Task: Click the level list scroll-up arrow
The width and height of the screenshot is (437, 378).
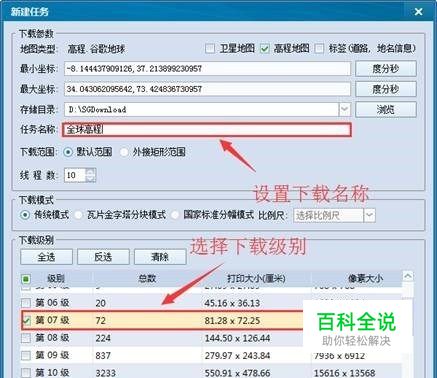Action: pyautogui.click(x=408, y=276)
